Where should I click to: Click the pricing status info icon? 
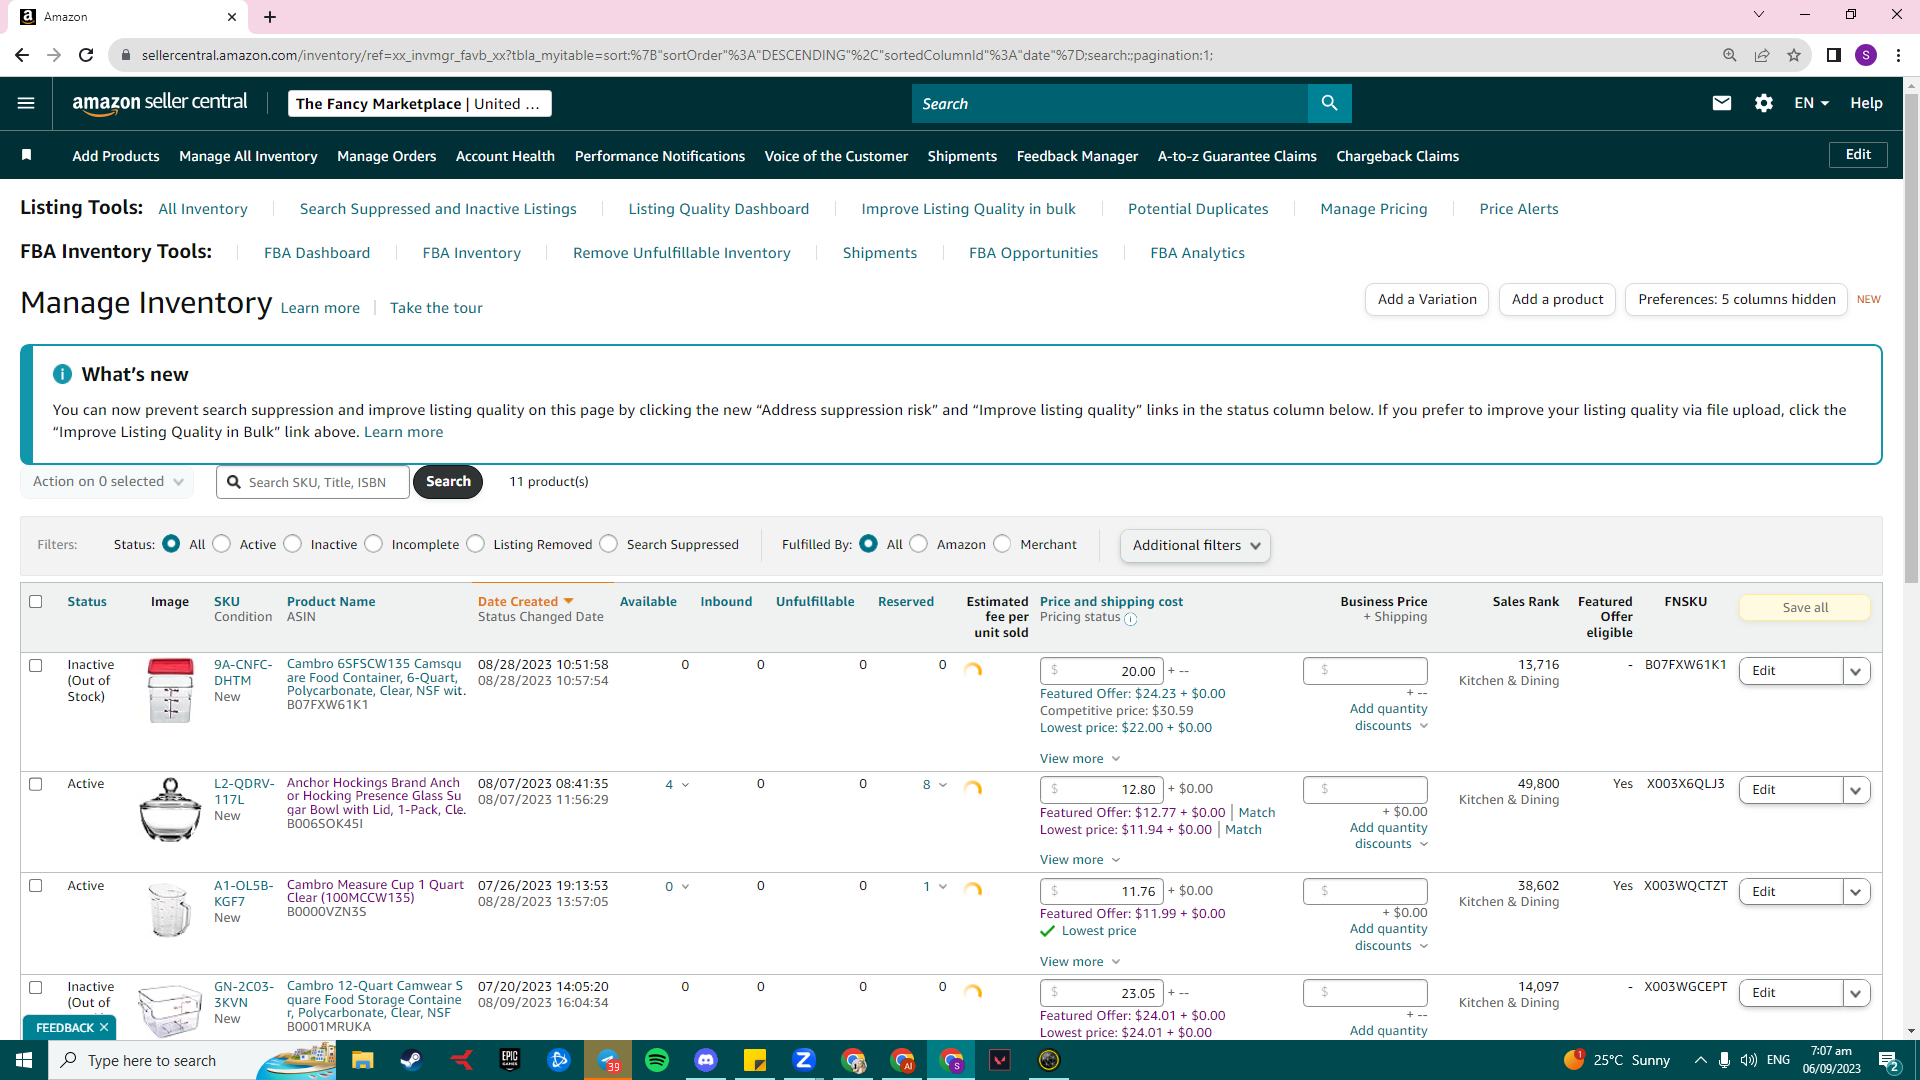(x=1130, y=619)
